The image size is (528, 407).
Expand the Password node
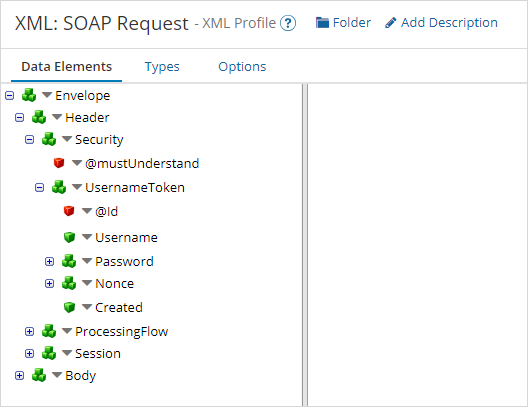point(50,261)
